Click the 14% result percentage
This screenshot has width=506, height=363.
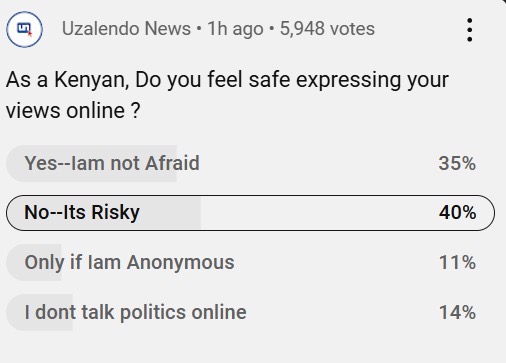coord(457,312)
